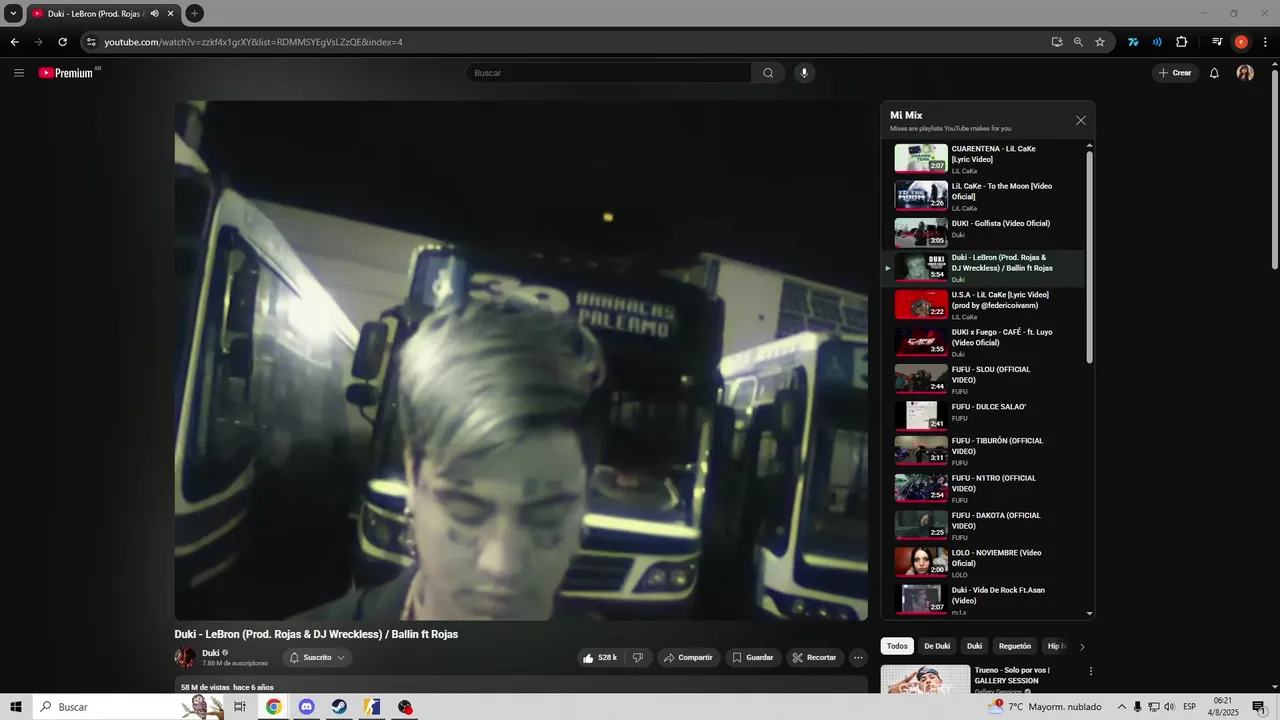Open the install/cast icon in address bar

pyautogui.click(x=1057, y=42)
